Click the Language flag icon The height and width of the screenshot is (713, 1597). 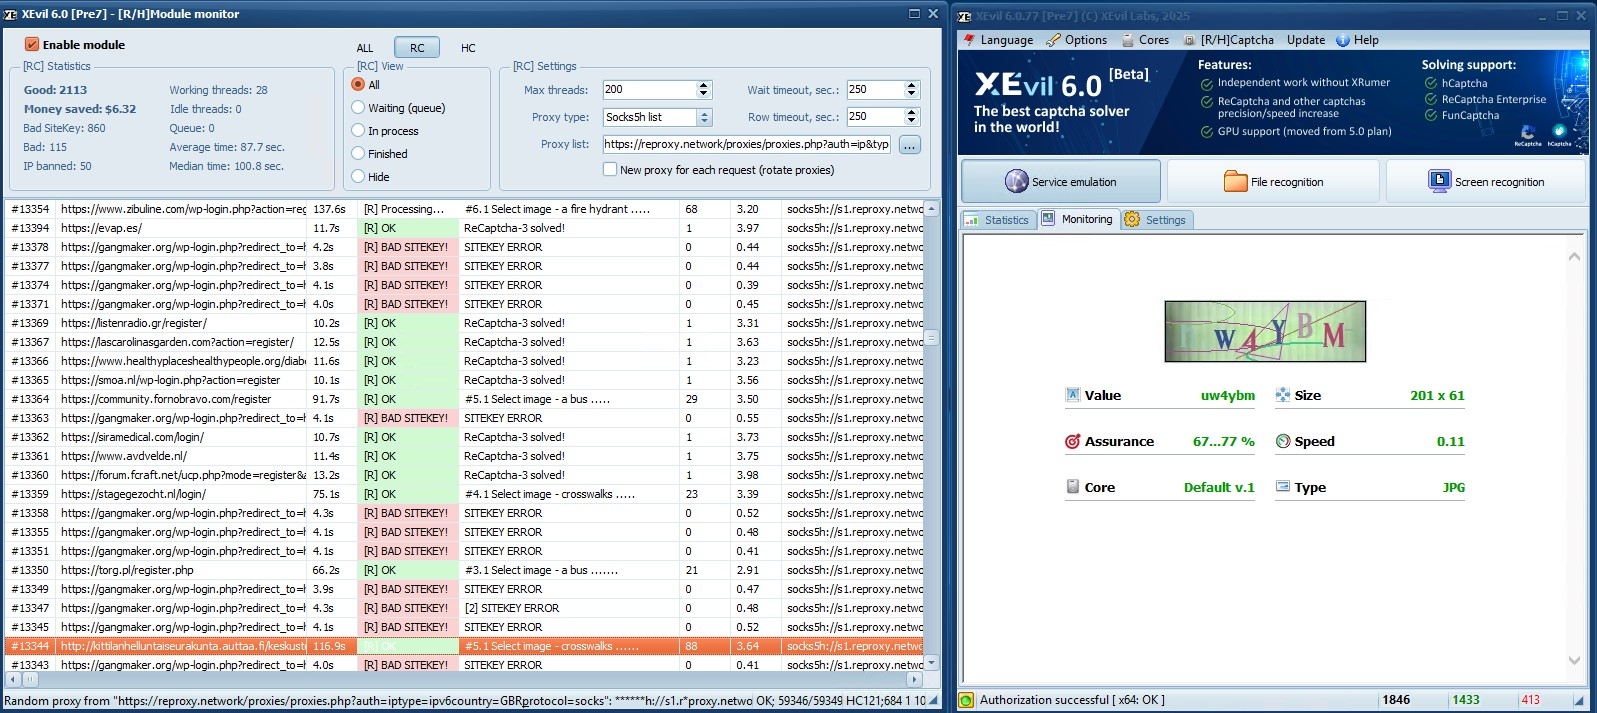click(x=969, y=40)
